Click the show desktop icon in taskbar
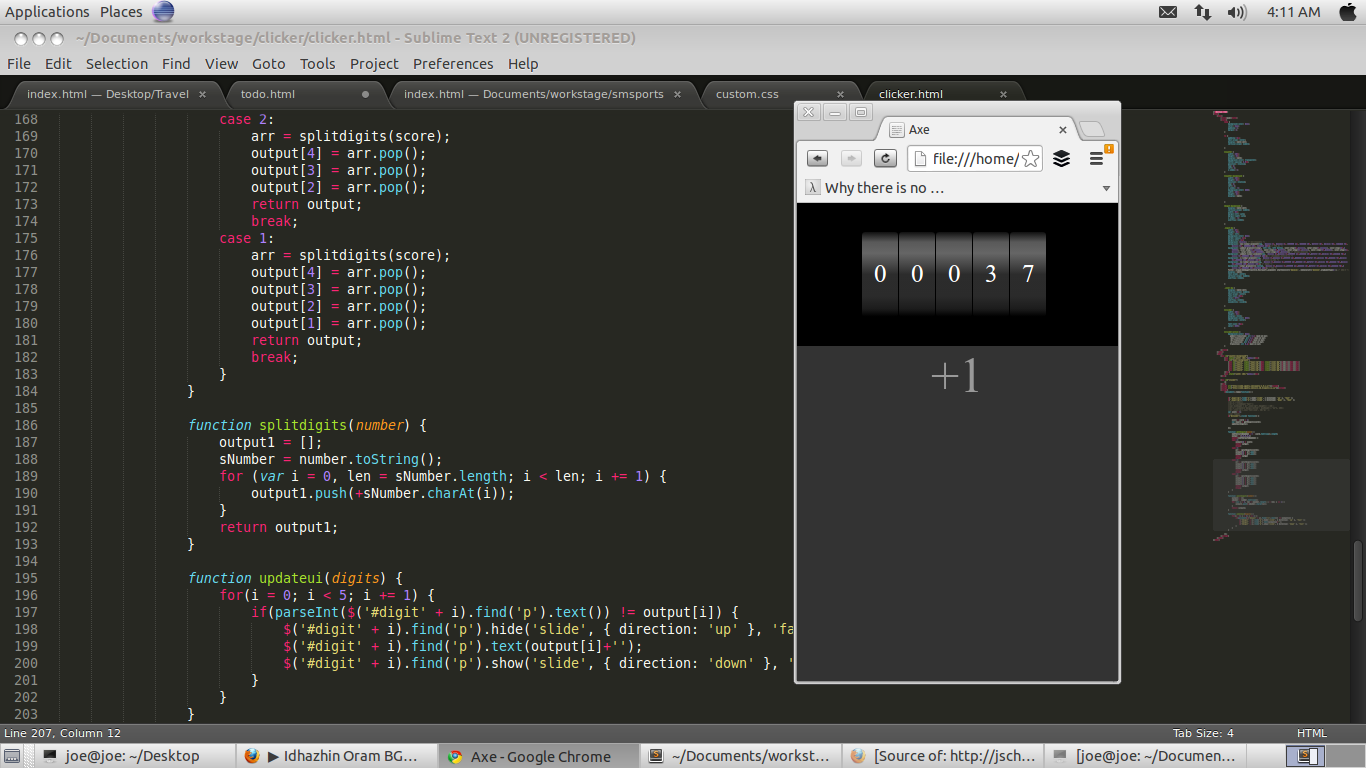This screenshot has width=1366, height=768. (x=13, y=756)
